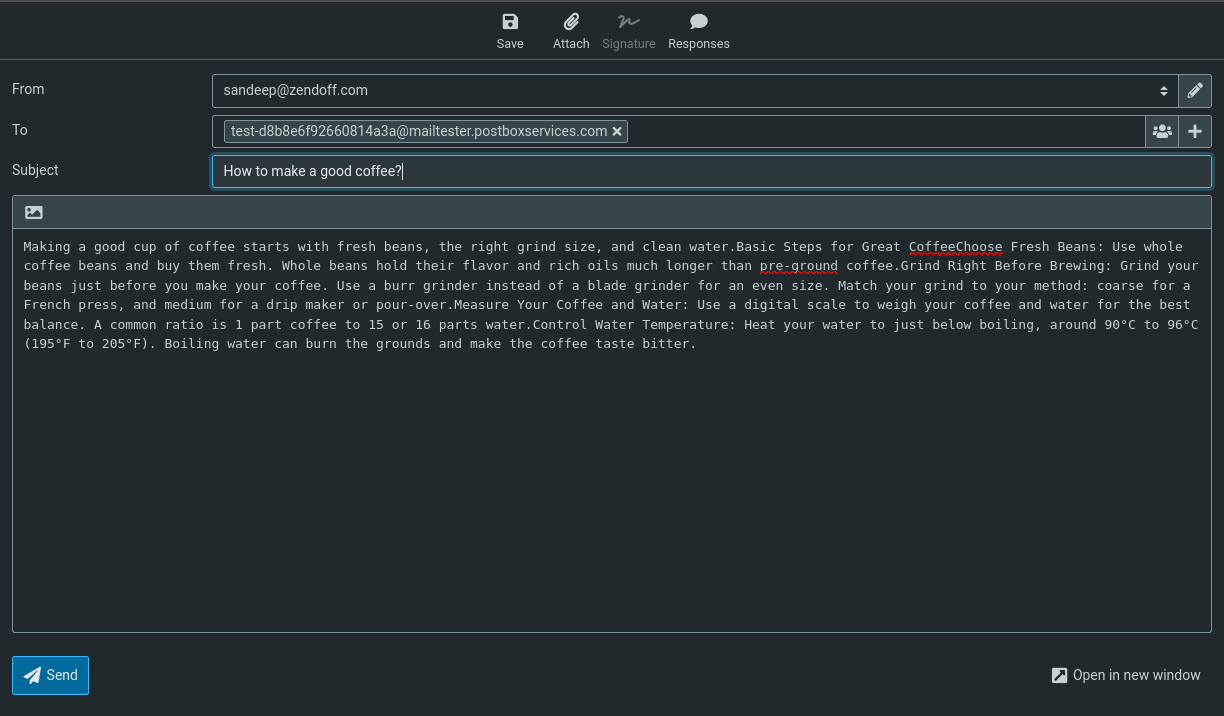1224x716 pixels.
Task: Insert an image using the editor picture icon
Action: point(34,212)
